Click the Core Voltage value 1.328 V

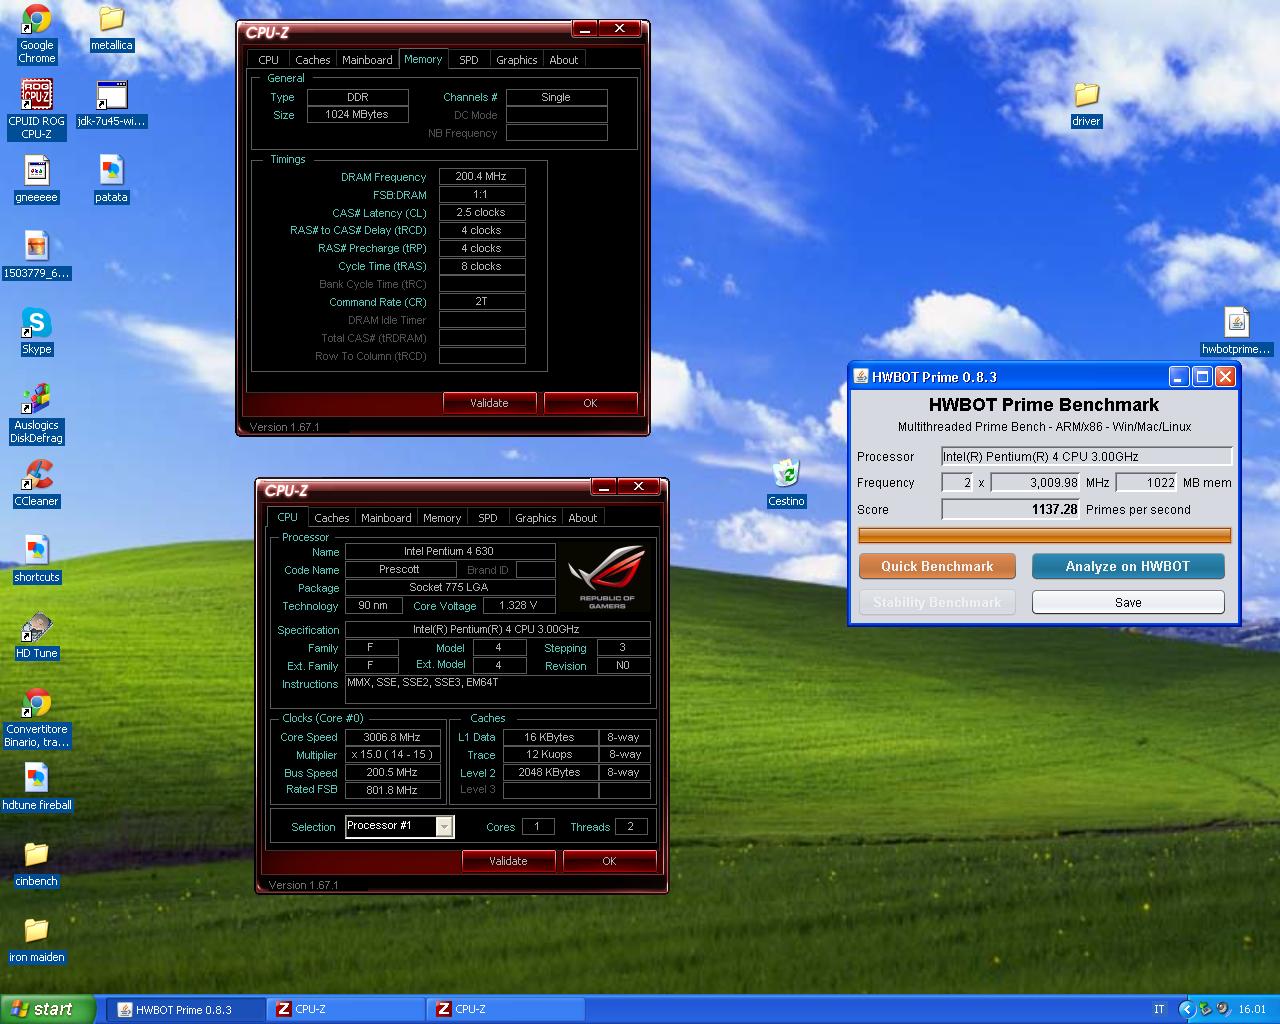coord(518,605)
